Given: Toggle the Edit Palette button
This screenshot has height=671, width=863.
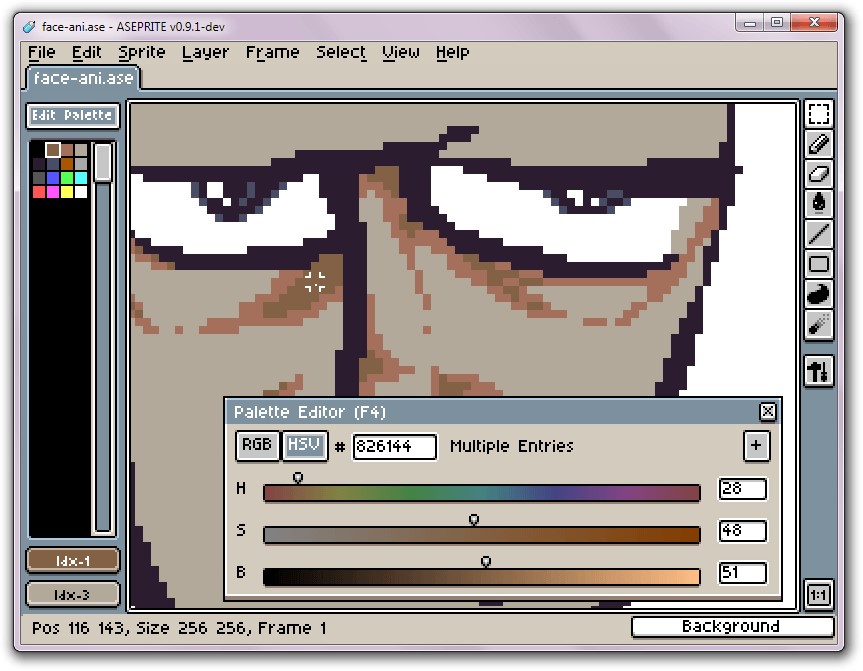Looking at the screenshot, I should (x=73, y=116).
